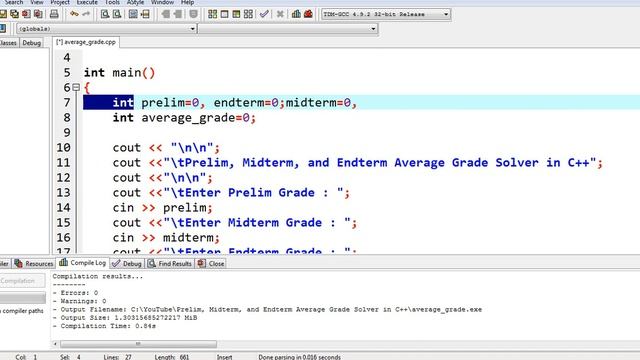The height and width of the screenshot is (360, 640).
Task: Open the Search menu
Action: pos(14,2)
